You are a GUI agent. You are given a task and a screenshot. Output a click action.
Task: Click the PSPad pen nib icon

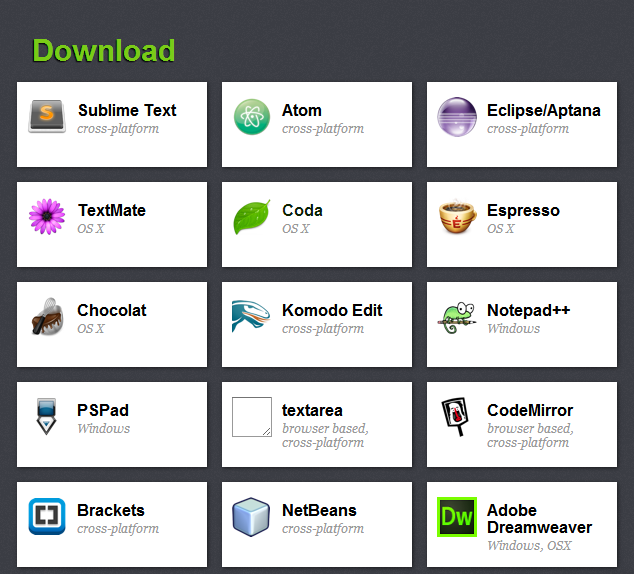coord(46,416)
